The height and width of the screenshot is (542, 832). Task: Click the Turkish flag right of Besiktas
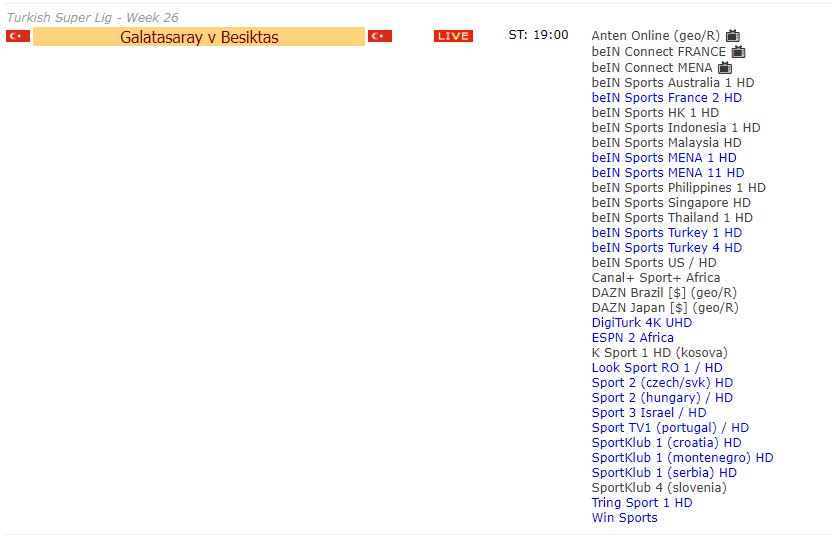[380, 36]
